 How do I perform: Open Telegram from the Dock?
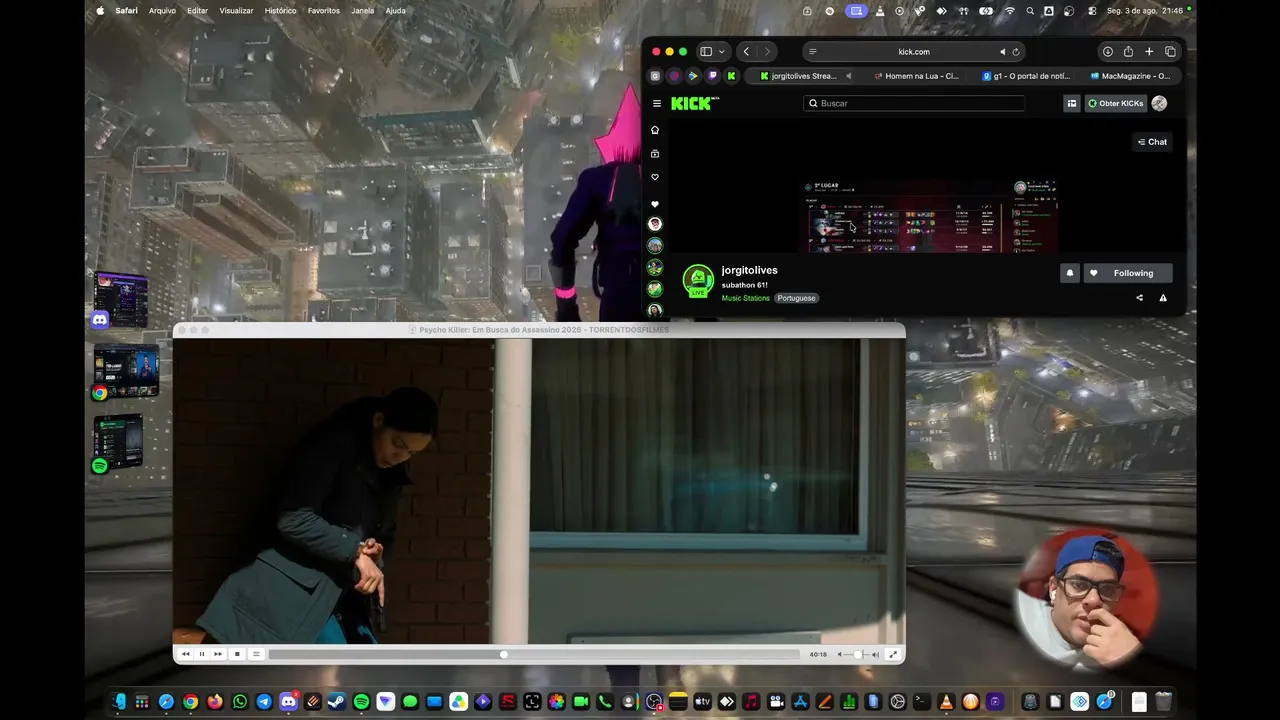point(264,702)
